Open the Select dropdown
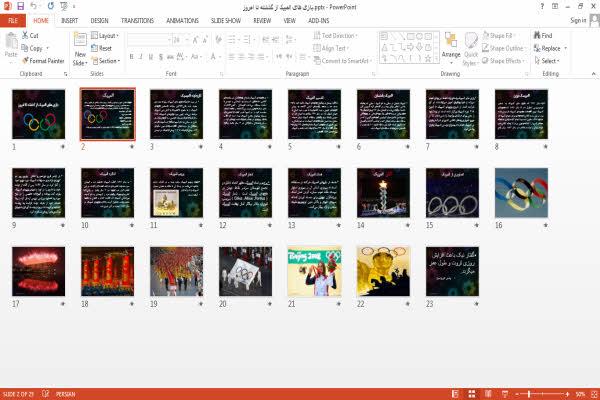This screenshot has height=400, width=600. pyautogui.click(x=547, y=61)
